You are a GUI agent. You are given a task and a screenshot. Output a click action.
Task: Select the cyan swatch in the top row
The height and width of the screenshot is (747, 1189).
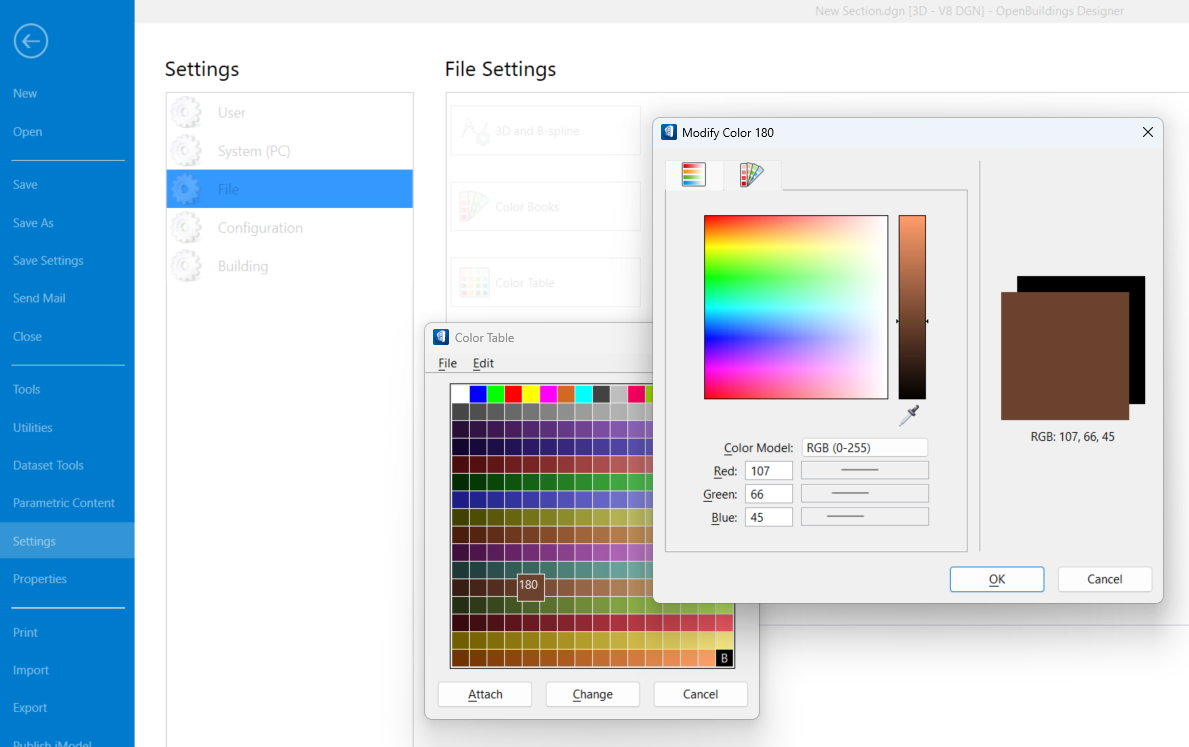tap(583, 394)
